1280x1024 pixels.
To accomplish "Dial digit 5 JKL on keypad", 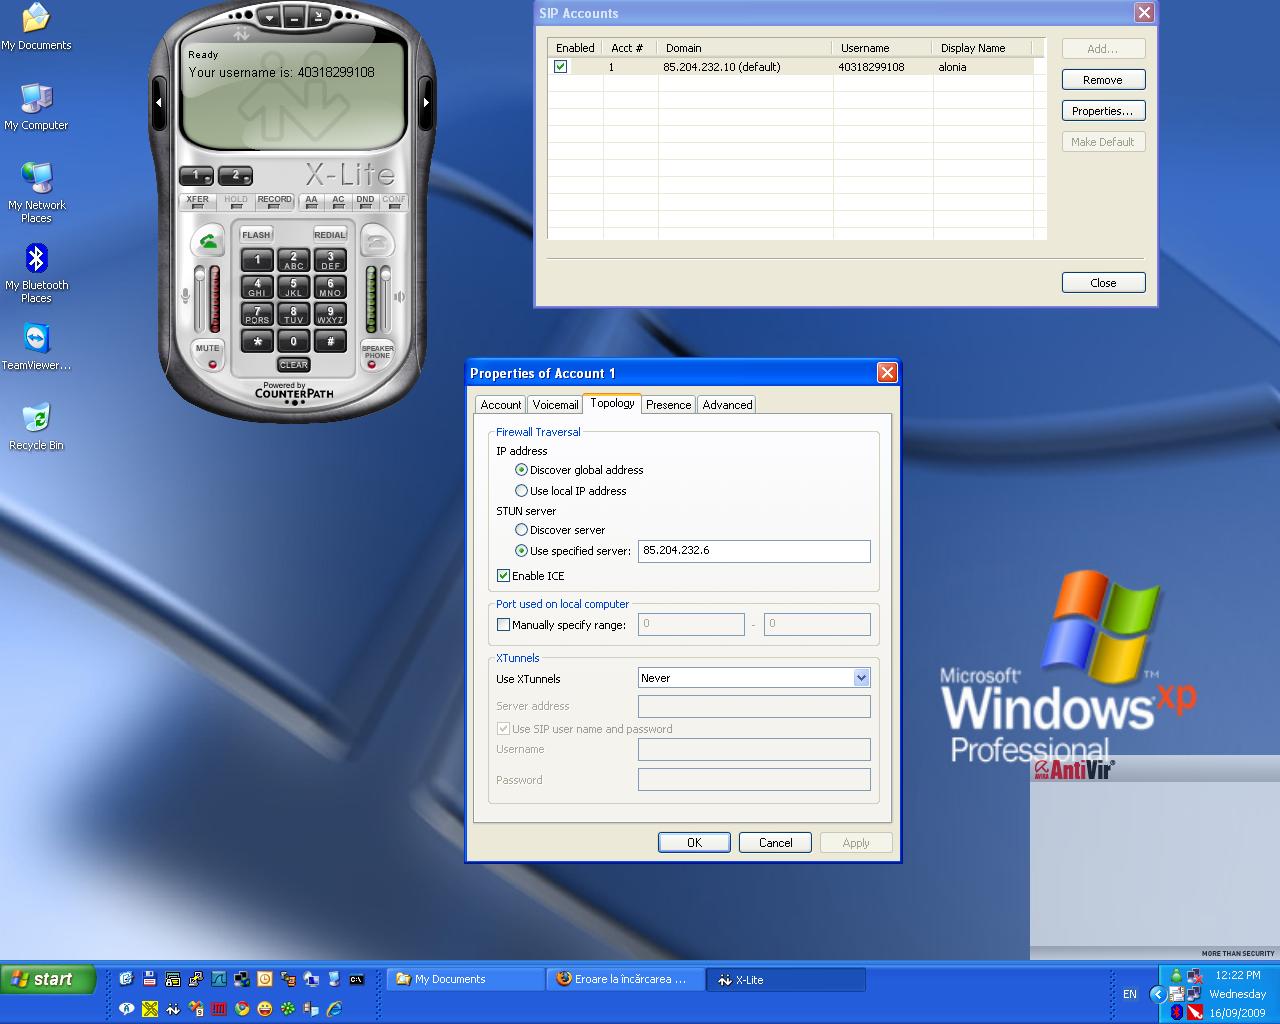I will (293, 288).
